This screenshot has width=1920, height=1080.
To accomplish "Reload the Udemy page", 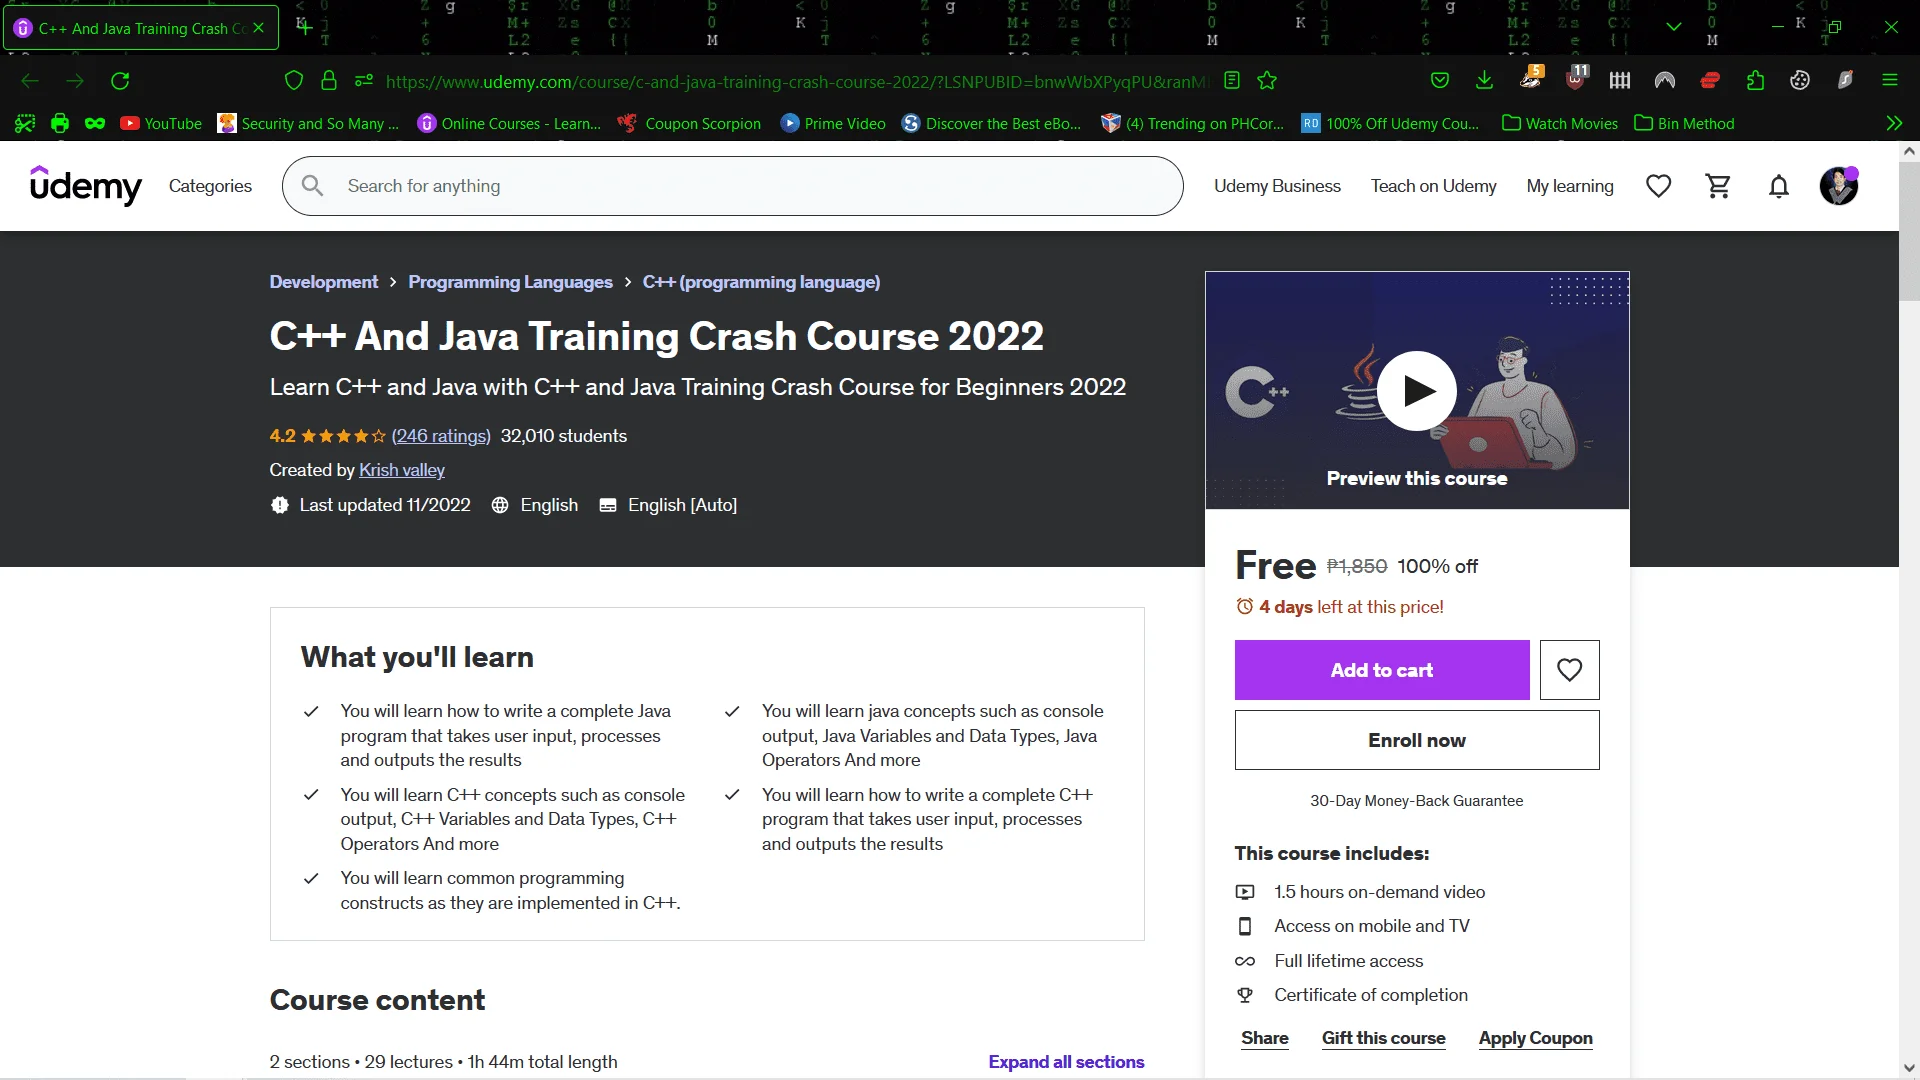I will point(120,81).
